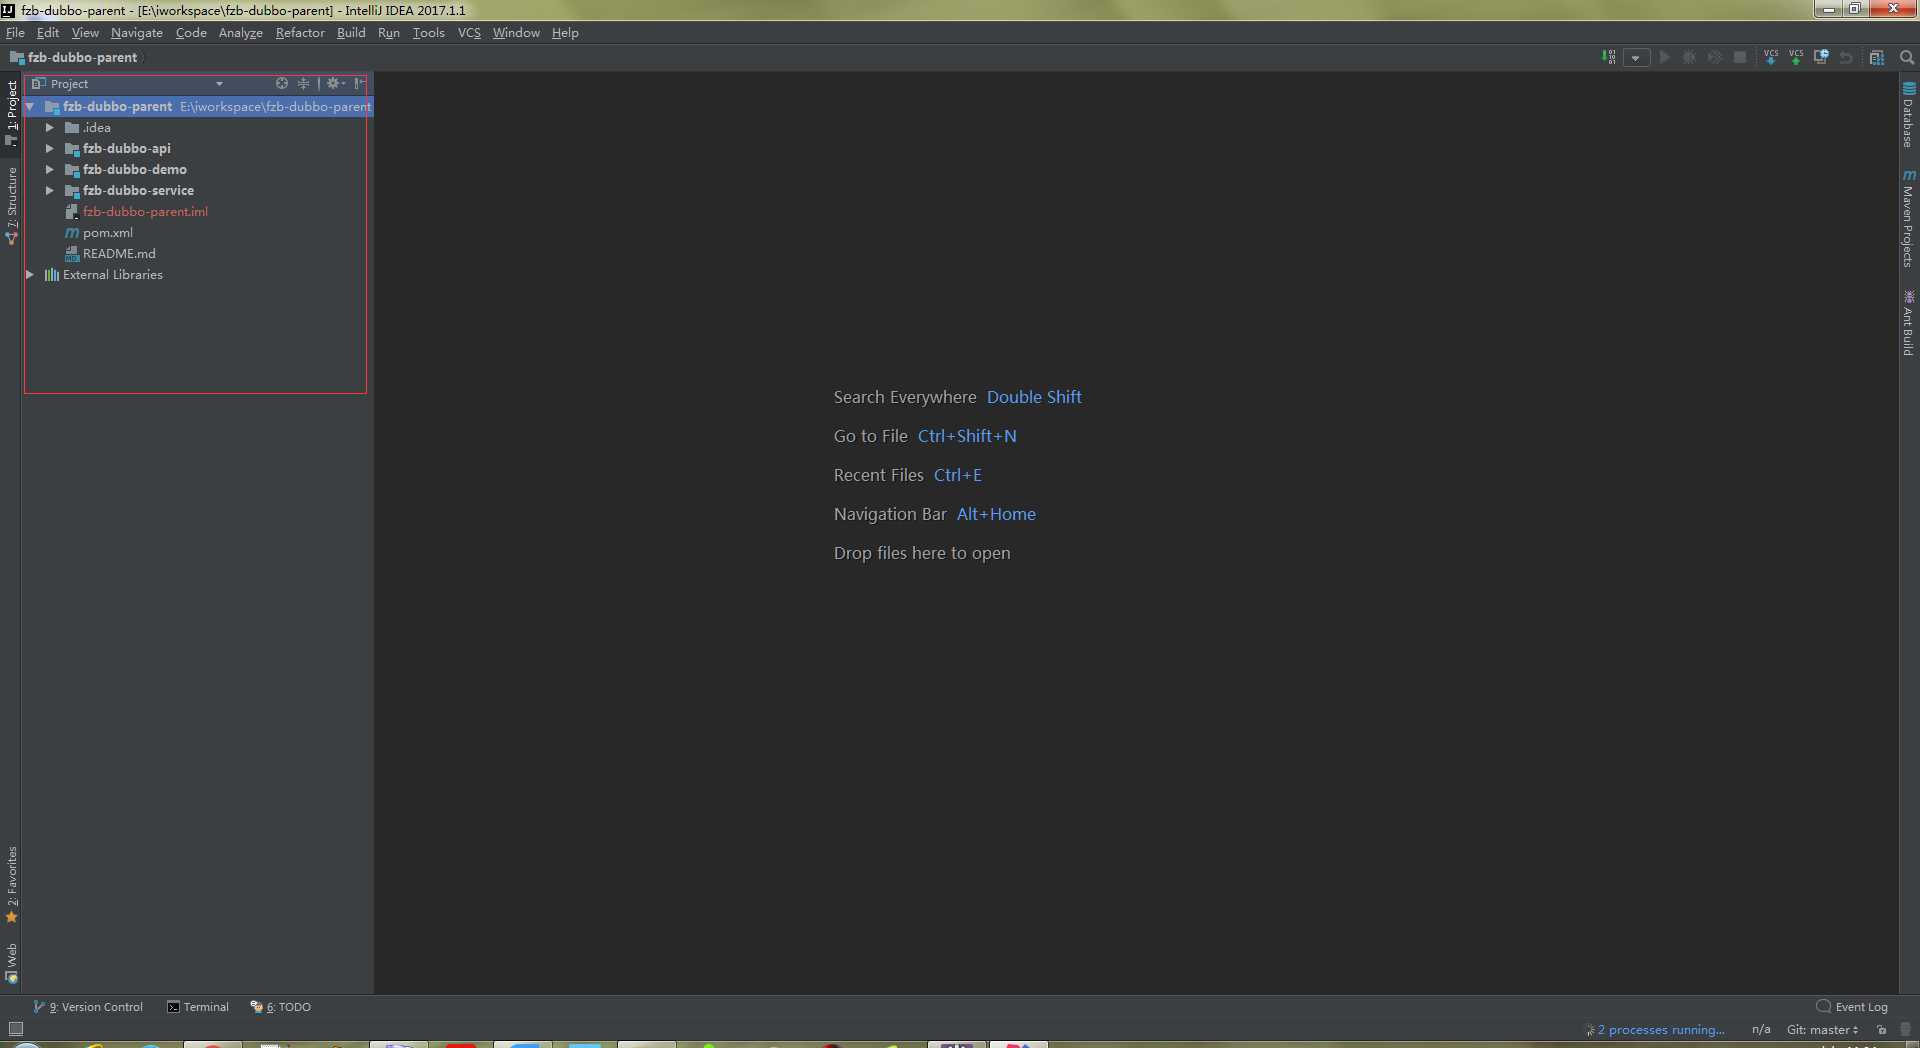Open the Refactor menu
This screenshot has width=1920, height=1048.
(300, 32)
